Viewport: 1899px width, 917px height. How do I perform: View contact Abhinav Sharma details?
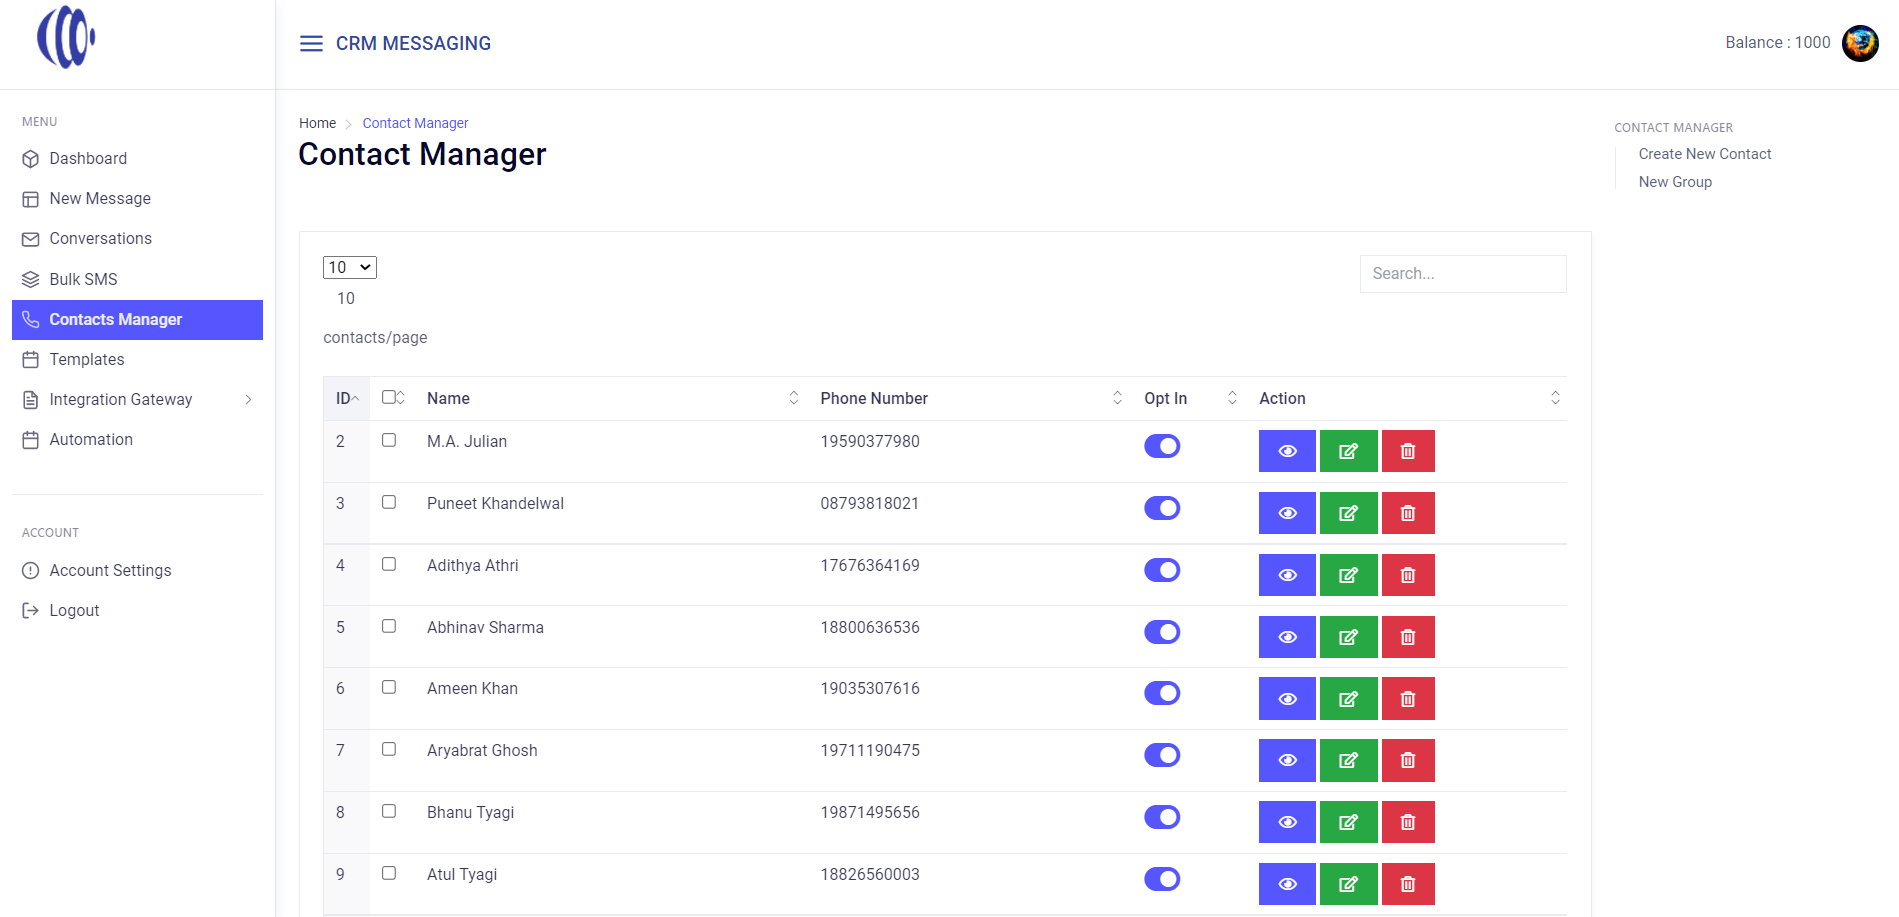point(1287,637)
